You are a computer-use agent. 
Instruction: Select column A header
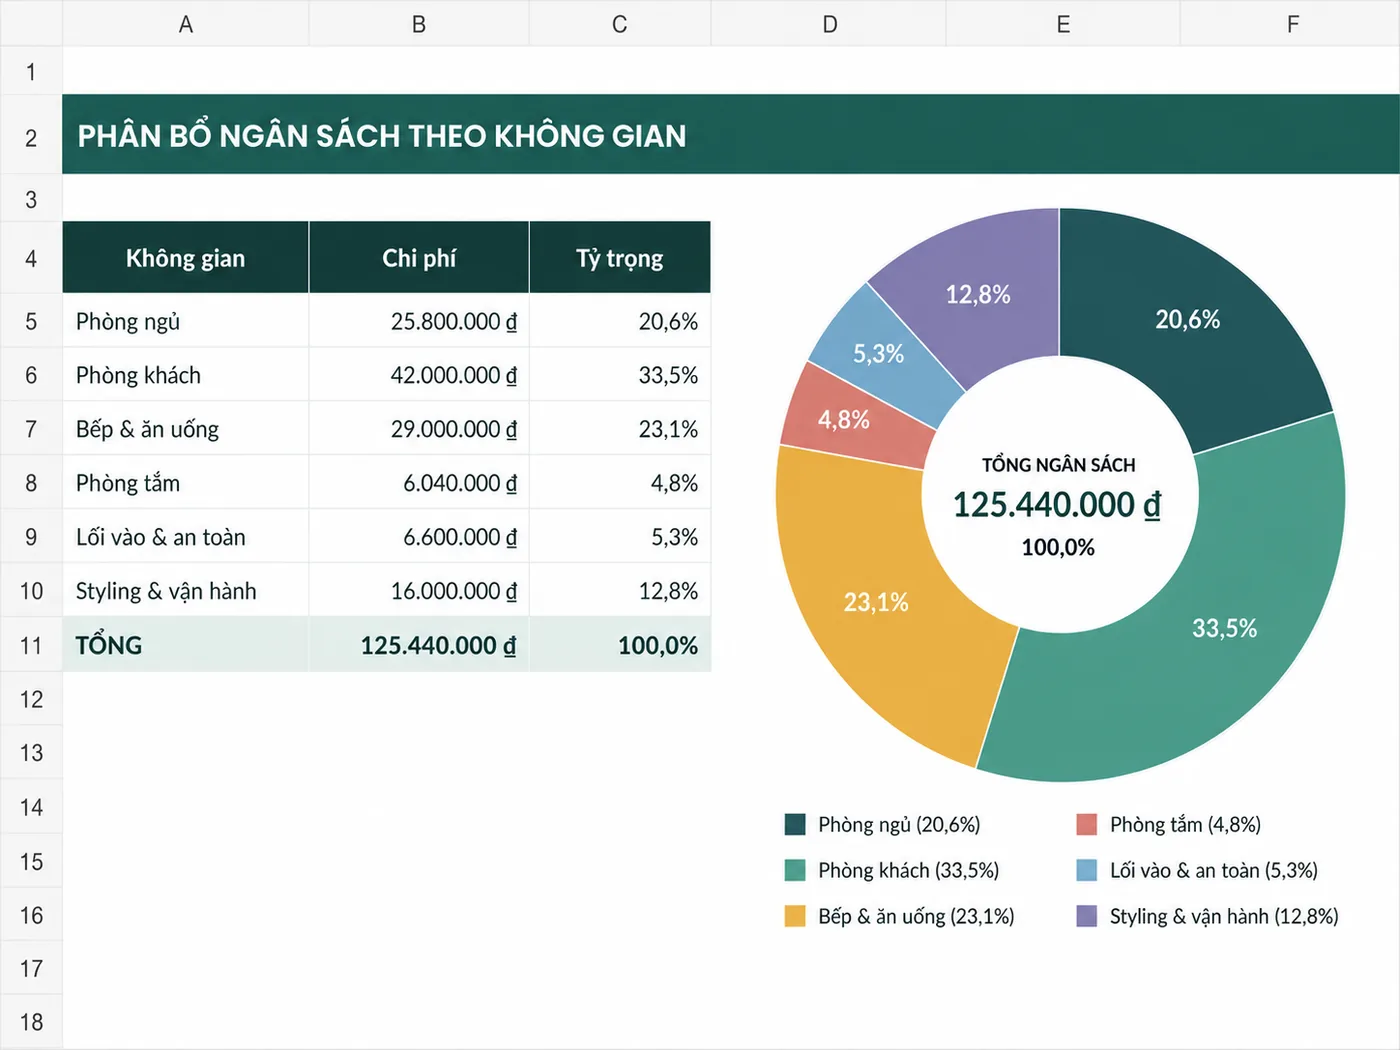pos(186,24)
